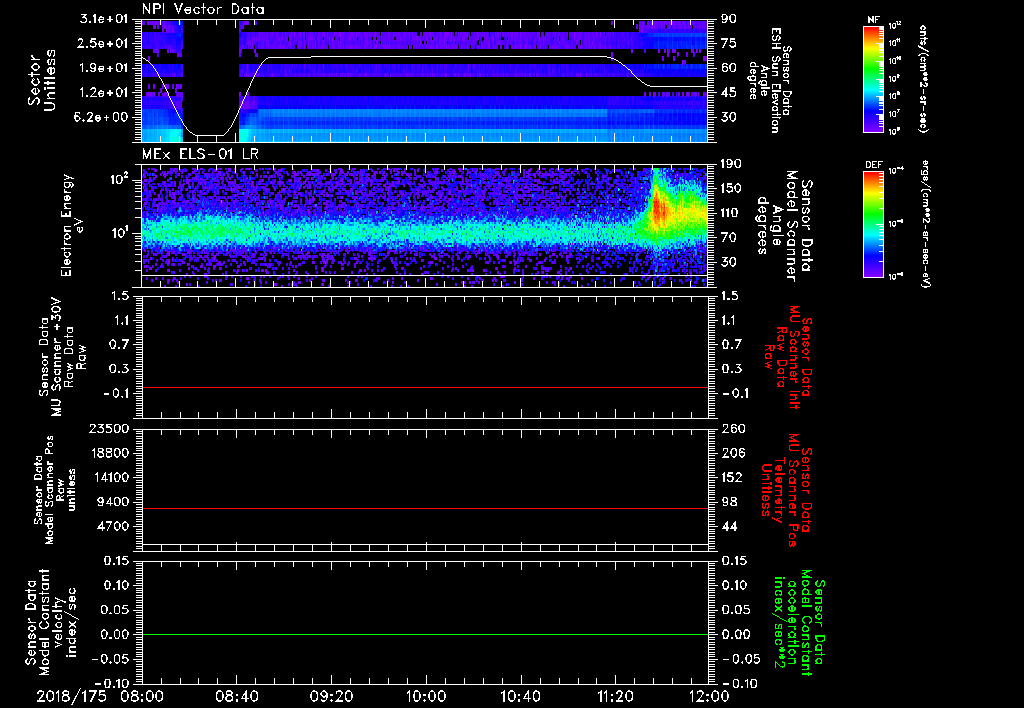The width and height of the screenshot is (1024, 708).
Task: Click the black data gap in NPI panel
Action: pos(211,78)
